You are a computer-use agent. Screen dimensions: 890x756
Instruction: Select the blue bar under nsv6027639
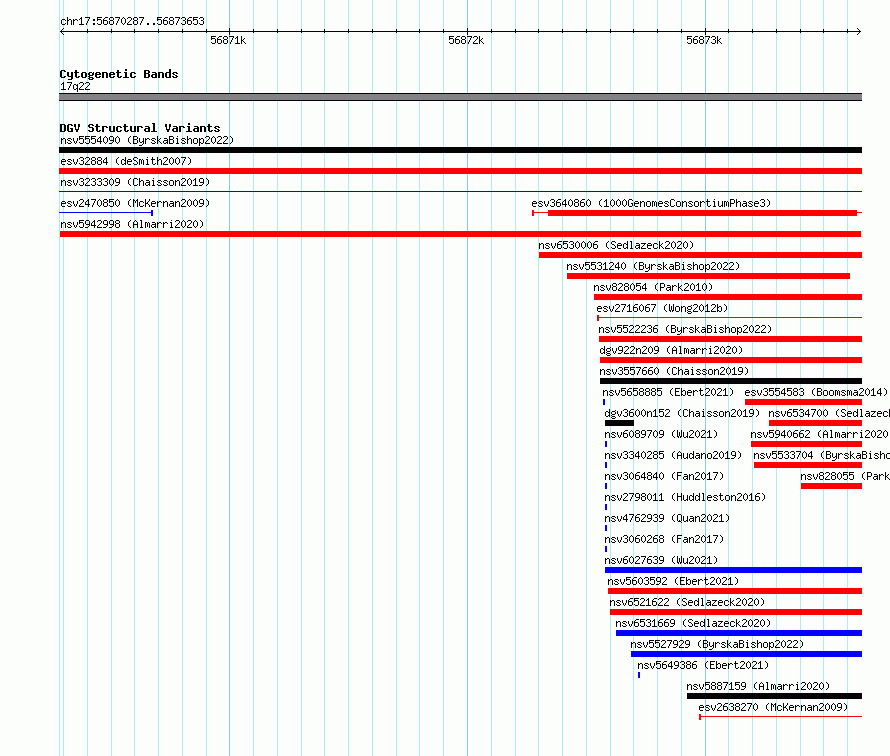click(x=733, y=570)
